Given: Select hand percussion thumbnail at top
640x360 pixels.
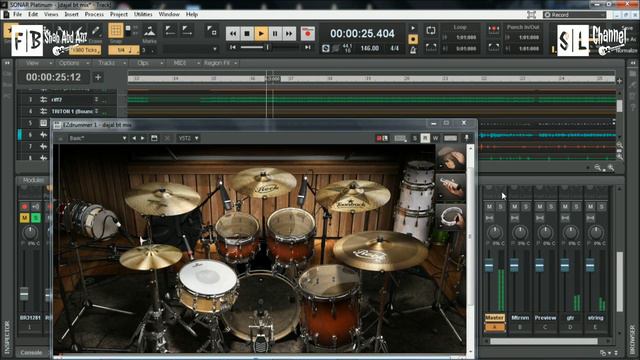Looking at the screenshot, I should [451, 158].
